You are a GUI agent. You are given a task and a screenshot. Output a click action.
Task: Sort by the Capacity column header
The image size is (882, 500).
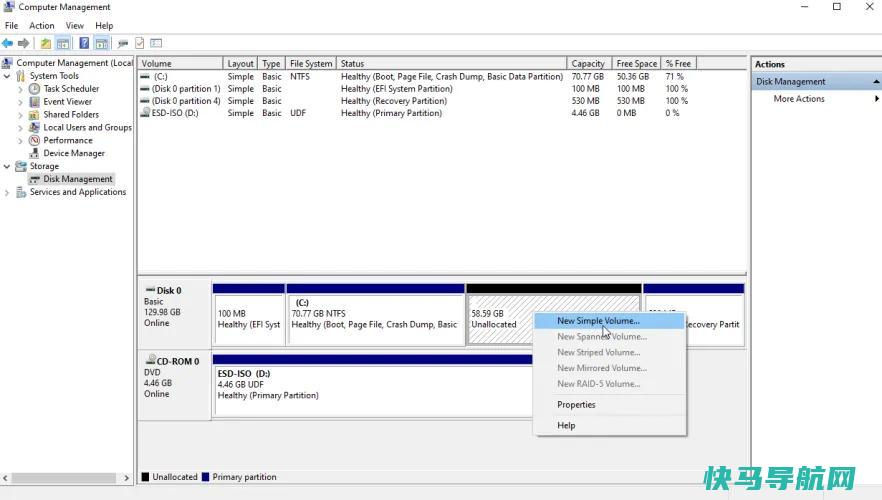[589, 64]
